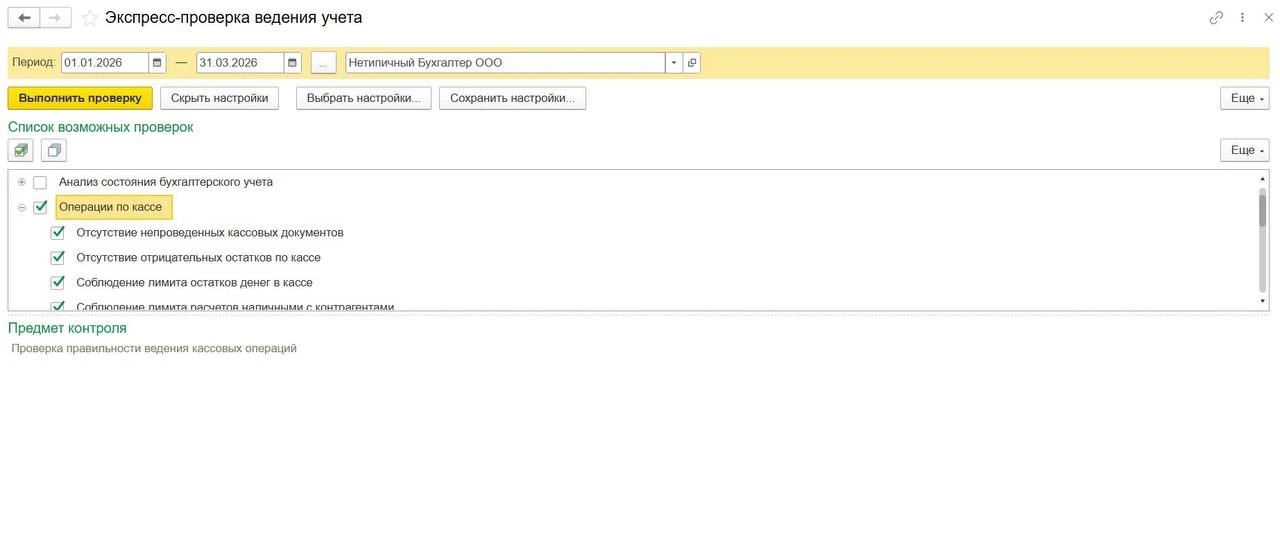Click the end date field 31.03.2026
This screenshot has height=547, width=1280.
point(240,63)
